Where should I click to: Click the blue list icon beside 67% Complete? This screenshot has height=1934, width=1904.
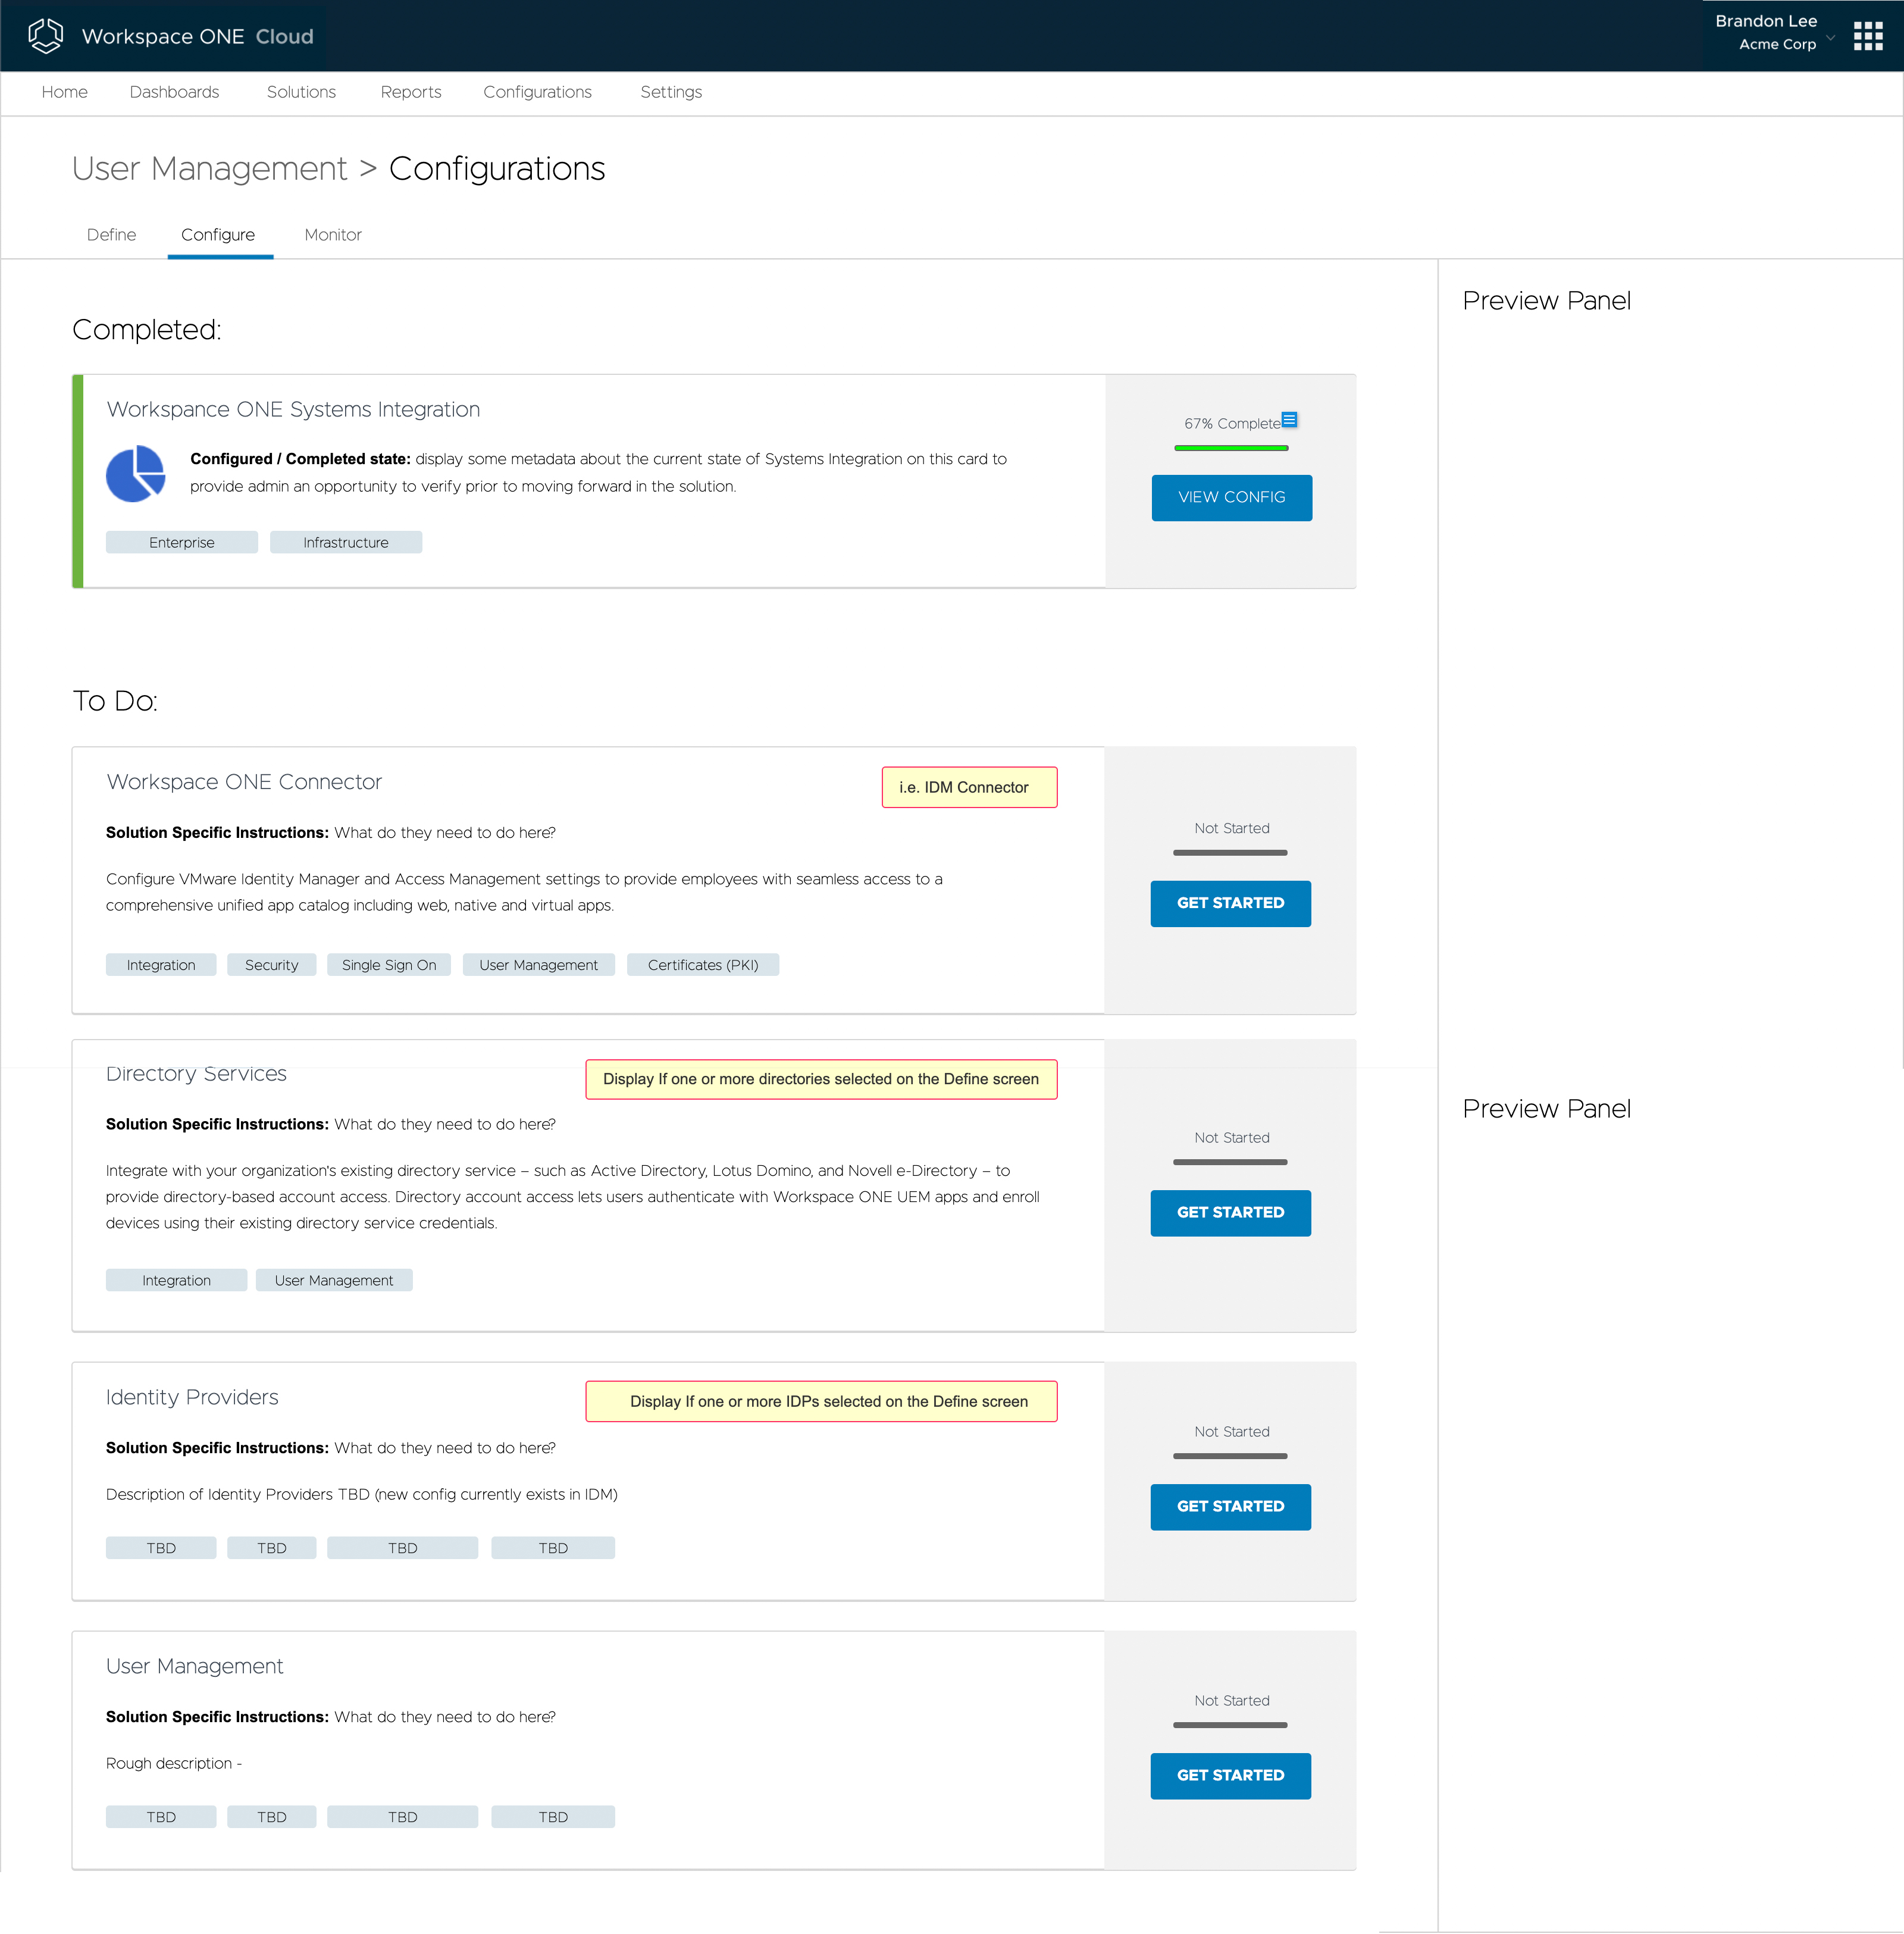point(1289,419)
